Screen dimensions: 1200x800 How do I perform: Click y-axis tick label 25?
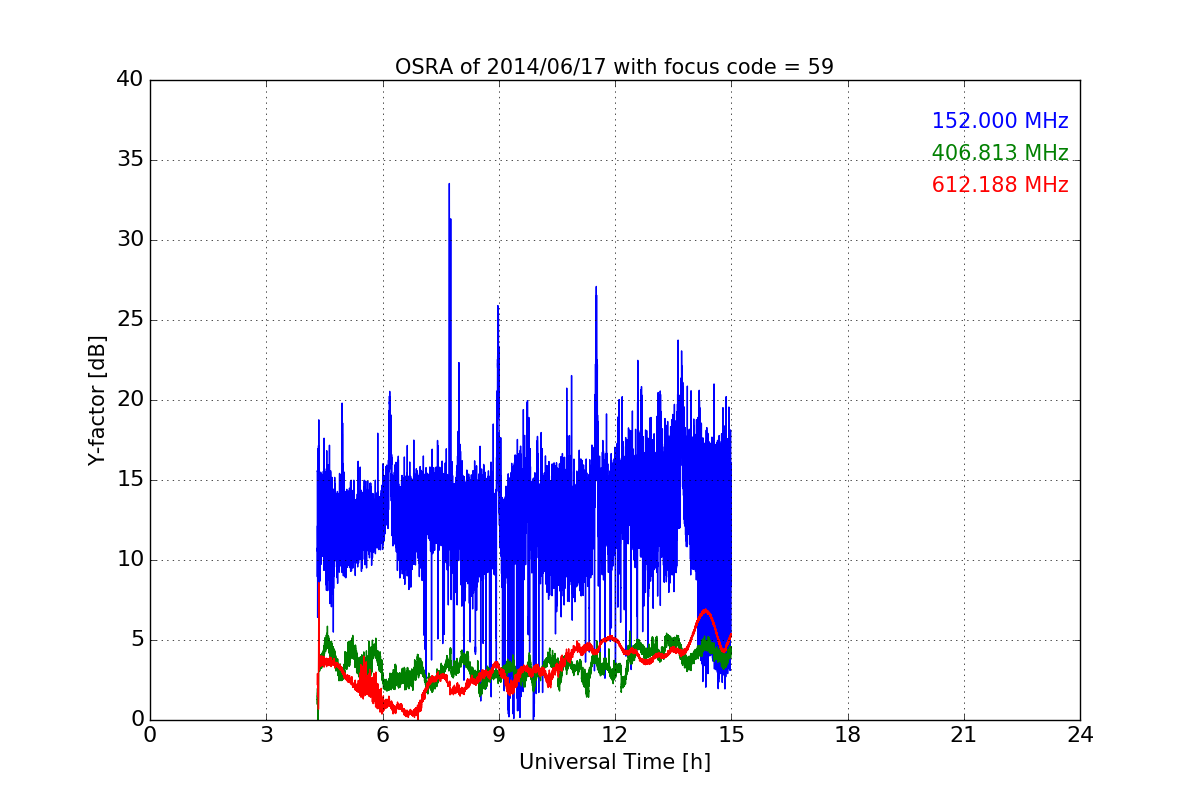(130, 320)
